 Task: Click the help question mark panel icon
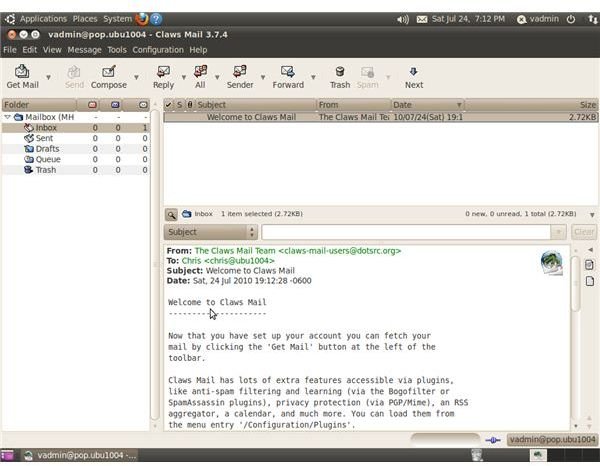point(156,19)
